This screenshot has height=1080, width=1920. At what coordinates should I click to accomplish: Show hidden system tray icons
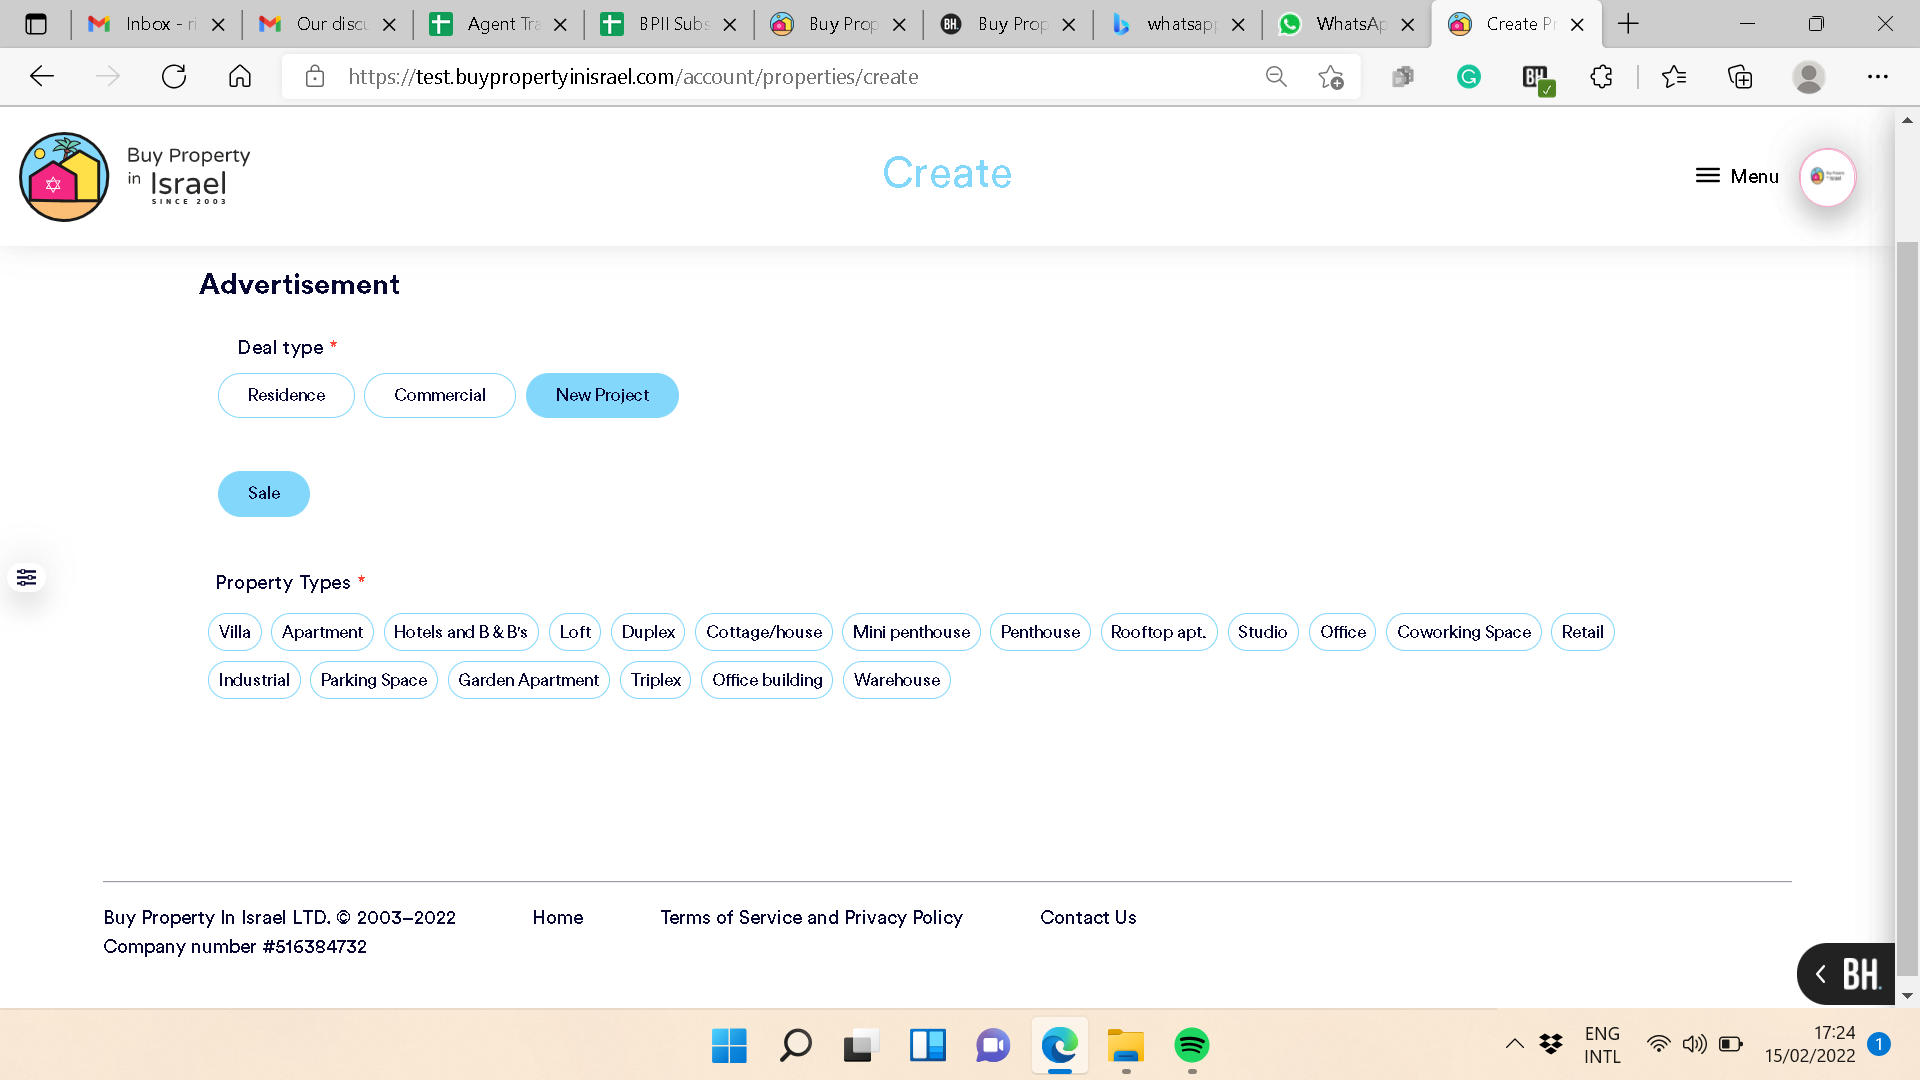[x=1514, y=1044]
